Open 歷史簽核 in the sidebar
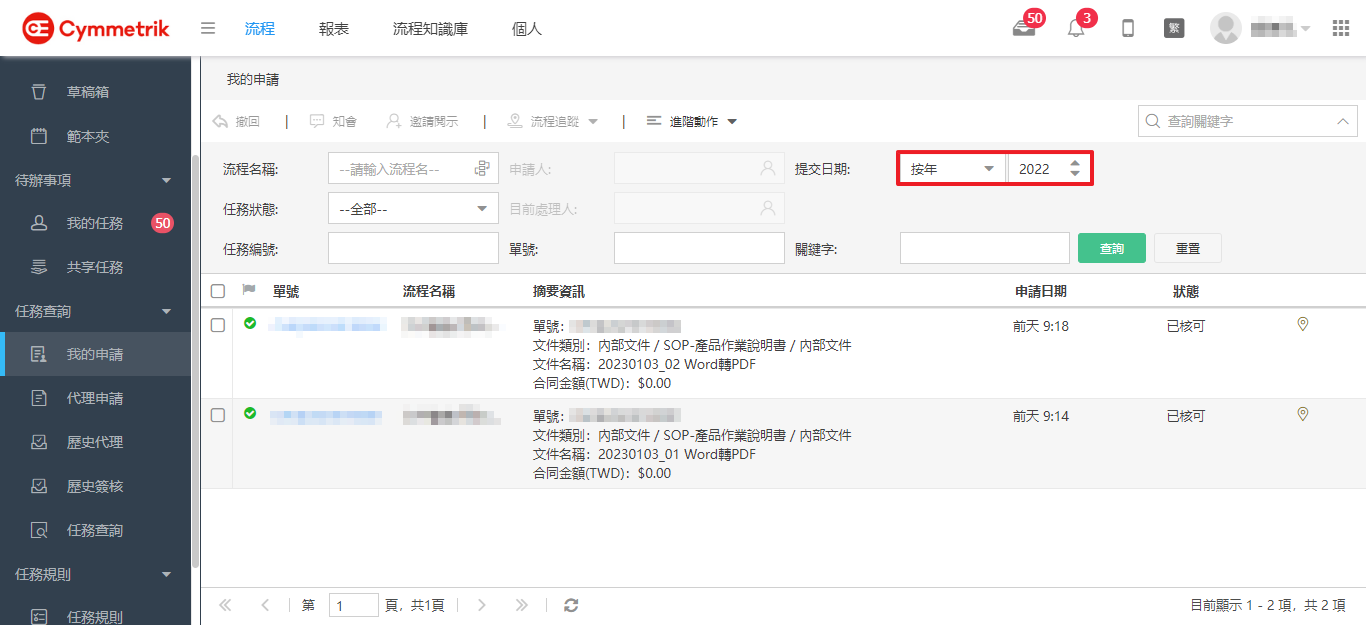This screenshot has width=1366, height=625. click(95, 486)
